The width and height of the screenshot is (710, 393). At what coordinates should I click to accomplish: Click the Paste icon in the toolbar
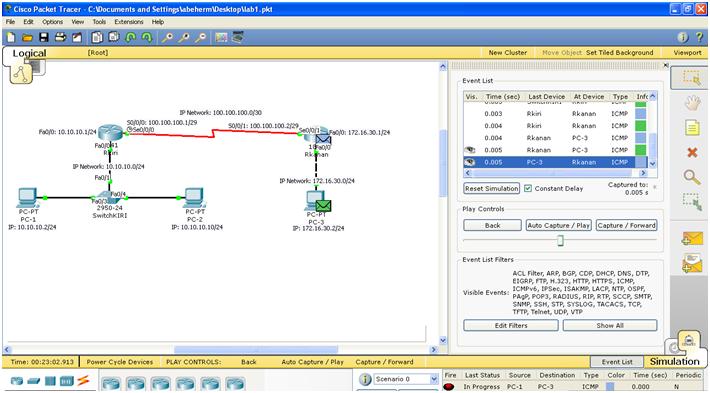pos(114,38)
